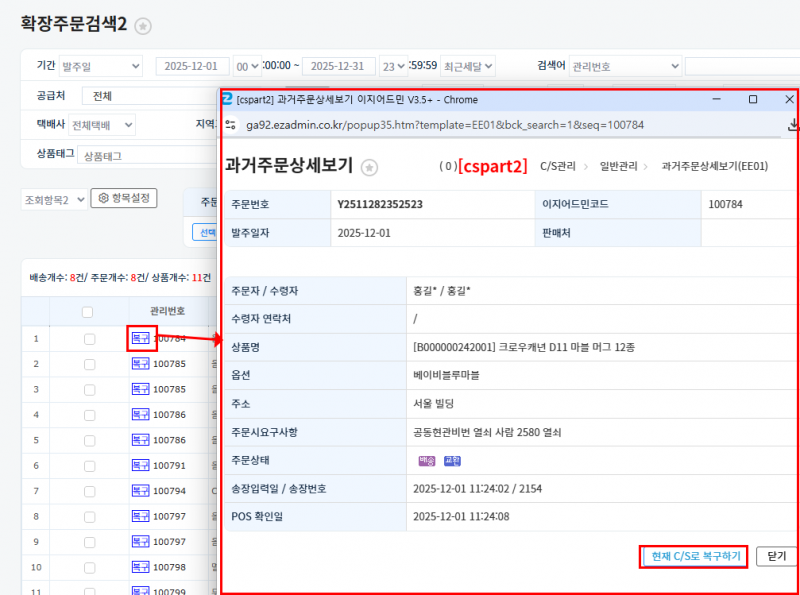Minimize the 과거주문상세보기 Chrome popup window
Image resolution: width=800 pixels, height=595 pixels.
pyautogui.click(x=717, y=100)
